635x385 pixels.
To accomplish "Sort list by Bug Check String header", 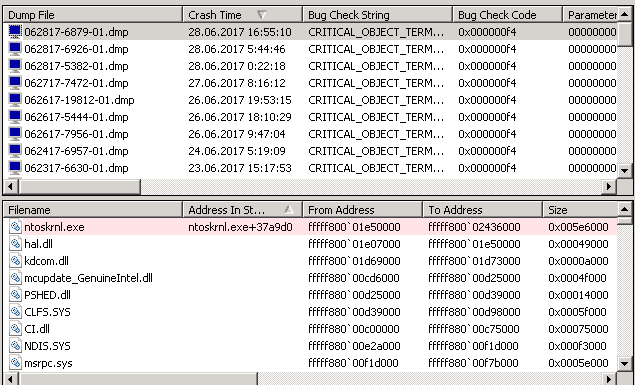I will pos(377,15).
